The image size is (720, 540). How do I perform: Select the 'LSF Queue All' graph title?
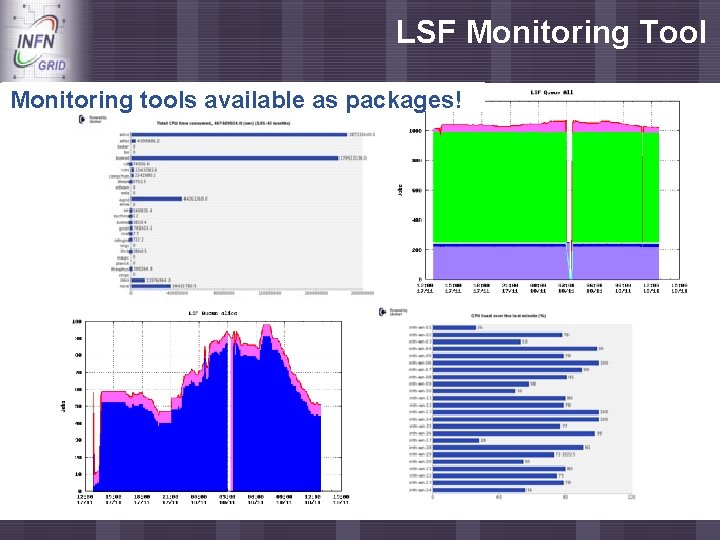(x=551, y=92)
